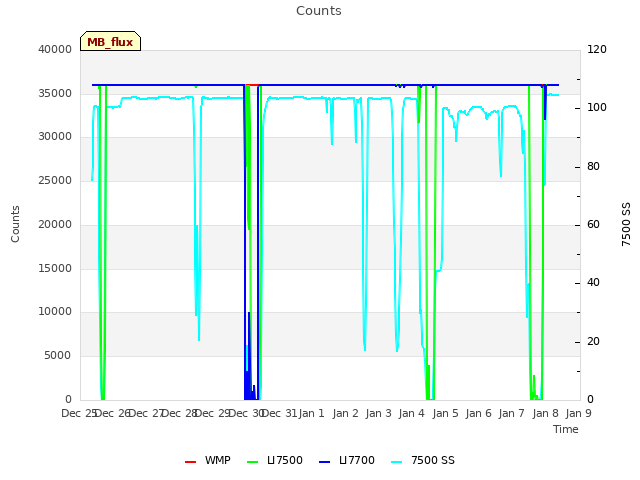Click the 'Jan 9' x-axis tick label

[578, 413]
